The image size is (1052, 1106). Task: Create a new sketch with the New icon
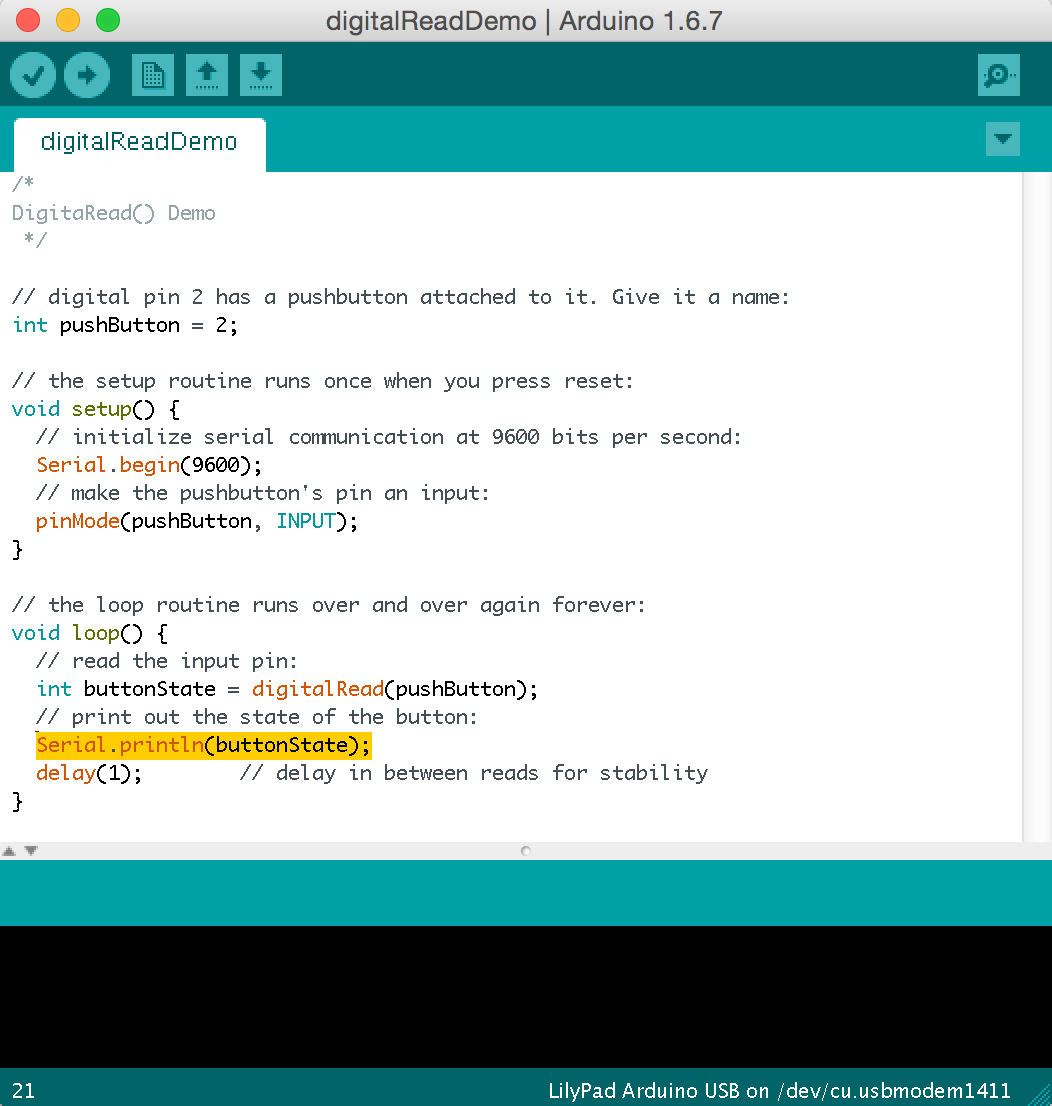(x=153, y=75)
